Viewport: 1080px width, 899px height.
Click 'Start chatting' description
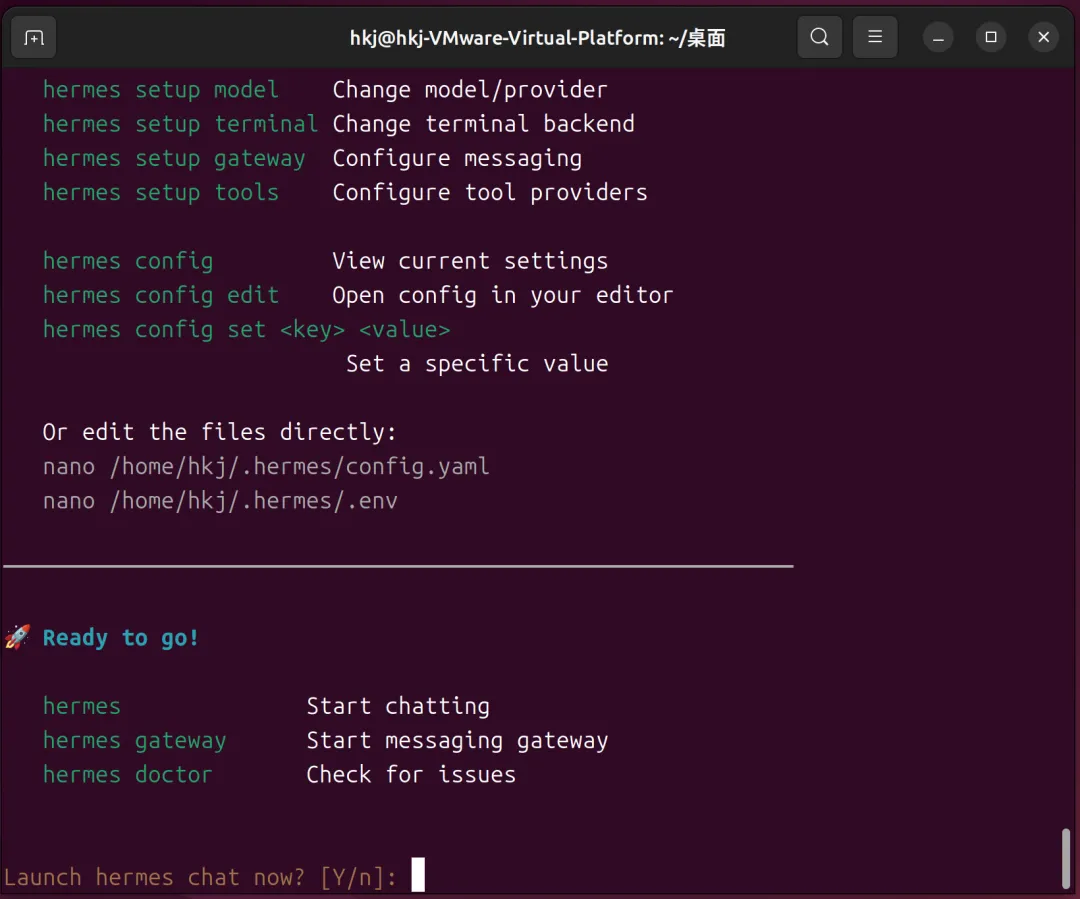398,706
